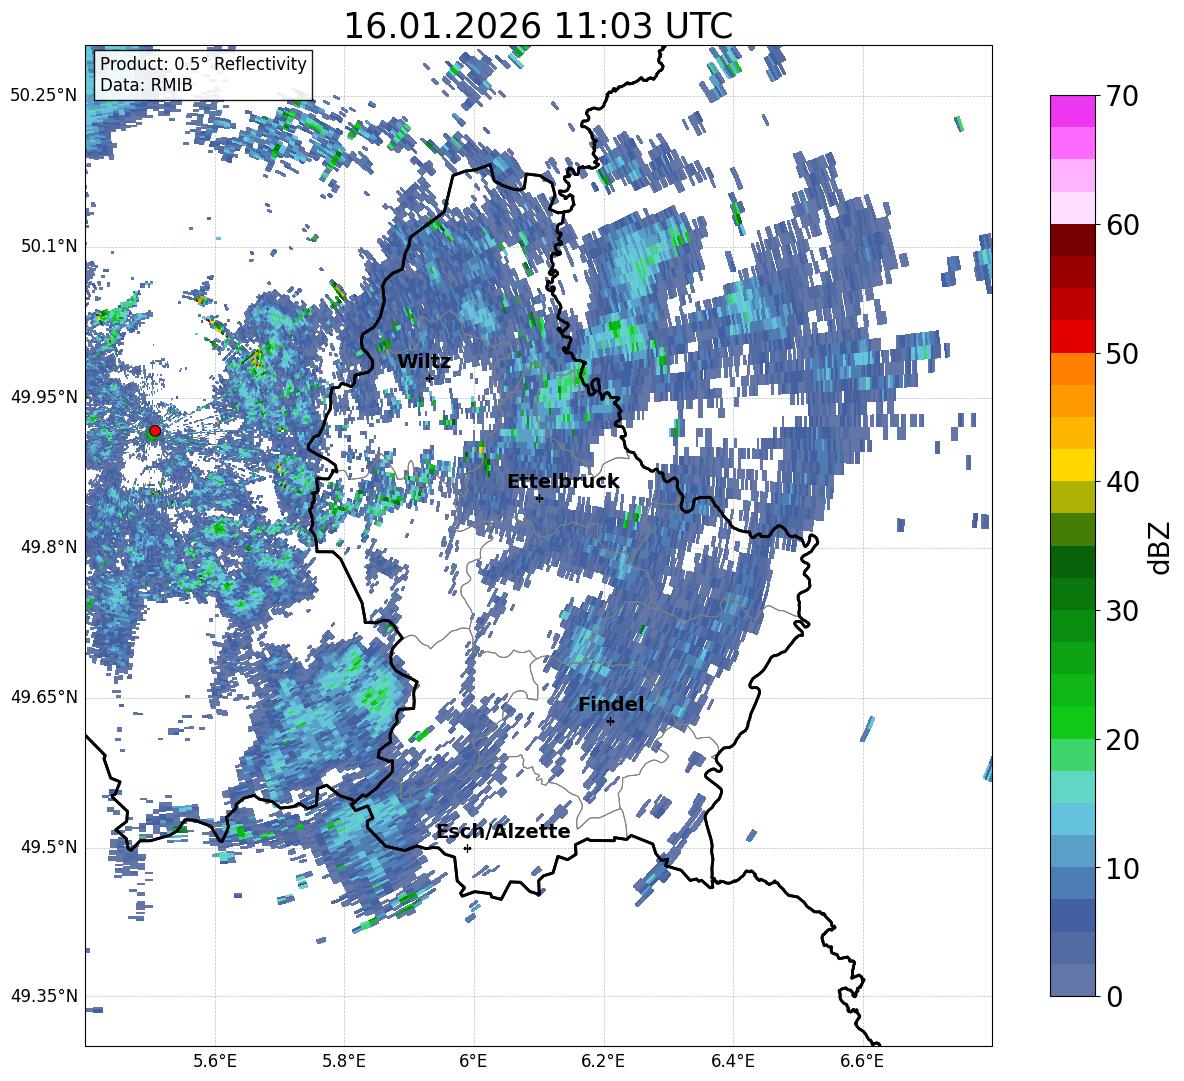The height and width of the screenshot is (1081, 1184).
Task: Click the Wiltz city label
Action: coord(424,362)
